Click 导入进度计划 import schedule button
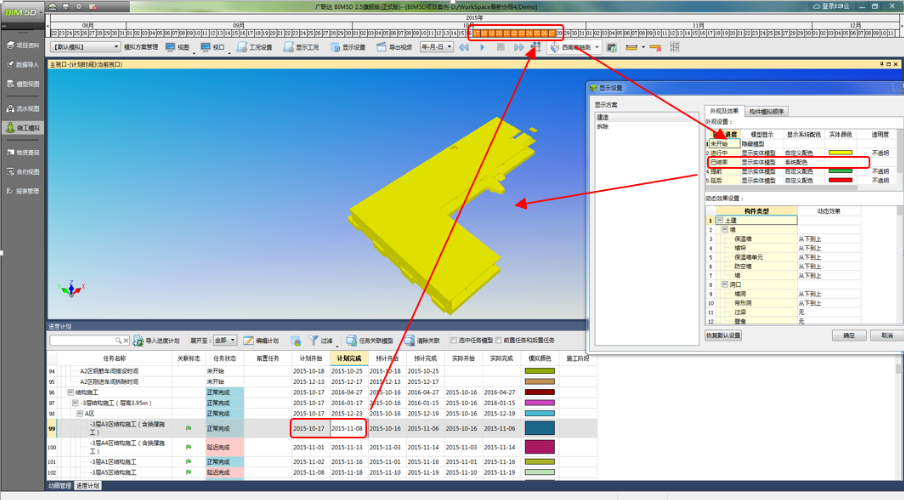 click(156, 341)
